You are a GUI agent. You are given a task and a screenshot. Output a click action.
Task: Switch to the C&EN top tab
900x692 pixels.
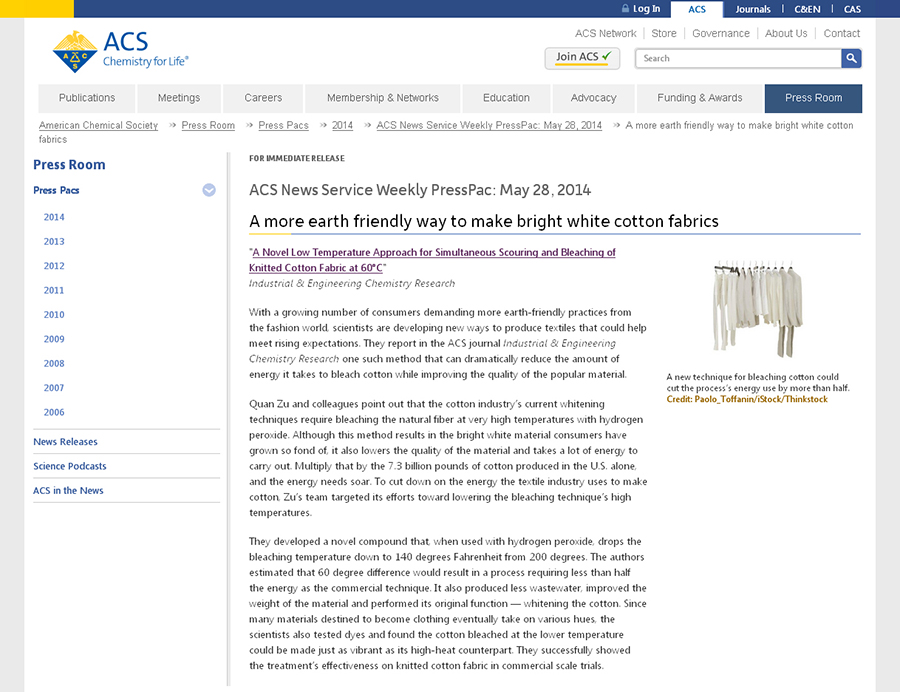(x=807, y=9)
